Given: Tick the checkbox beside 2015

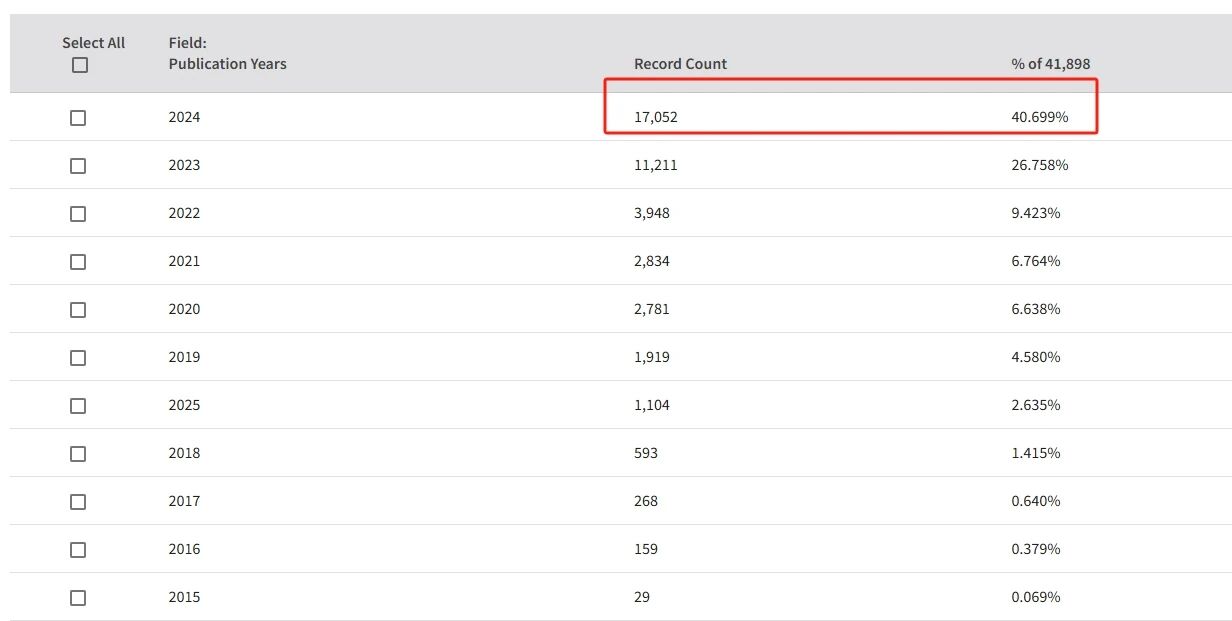Looking at the screenshot, I should point(78,598).
